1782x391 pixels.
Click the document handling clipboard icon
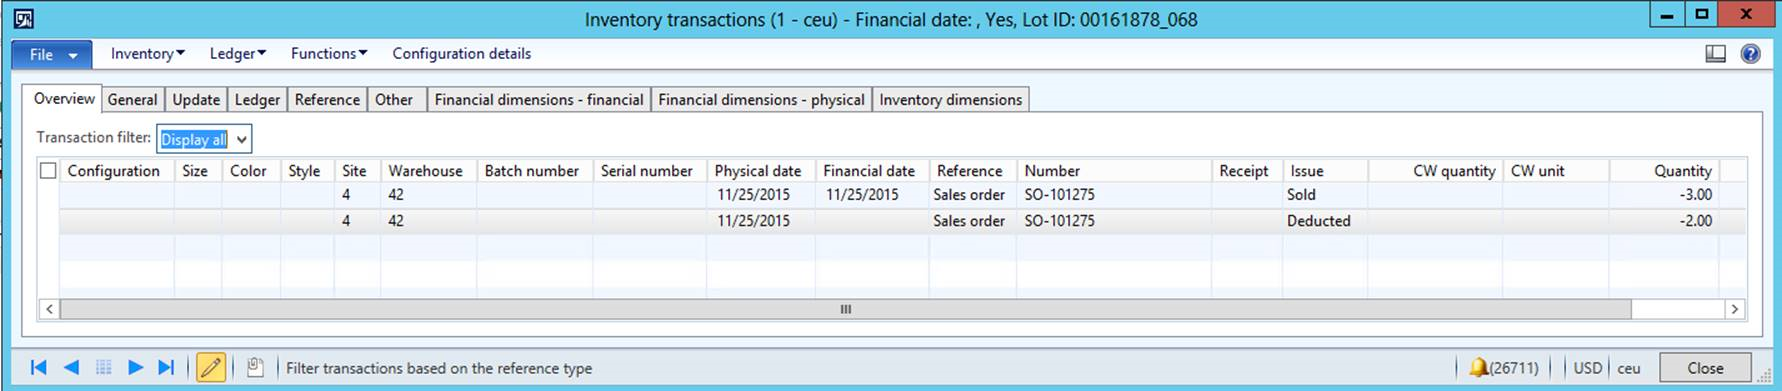coord(255,367)
